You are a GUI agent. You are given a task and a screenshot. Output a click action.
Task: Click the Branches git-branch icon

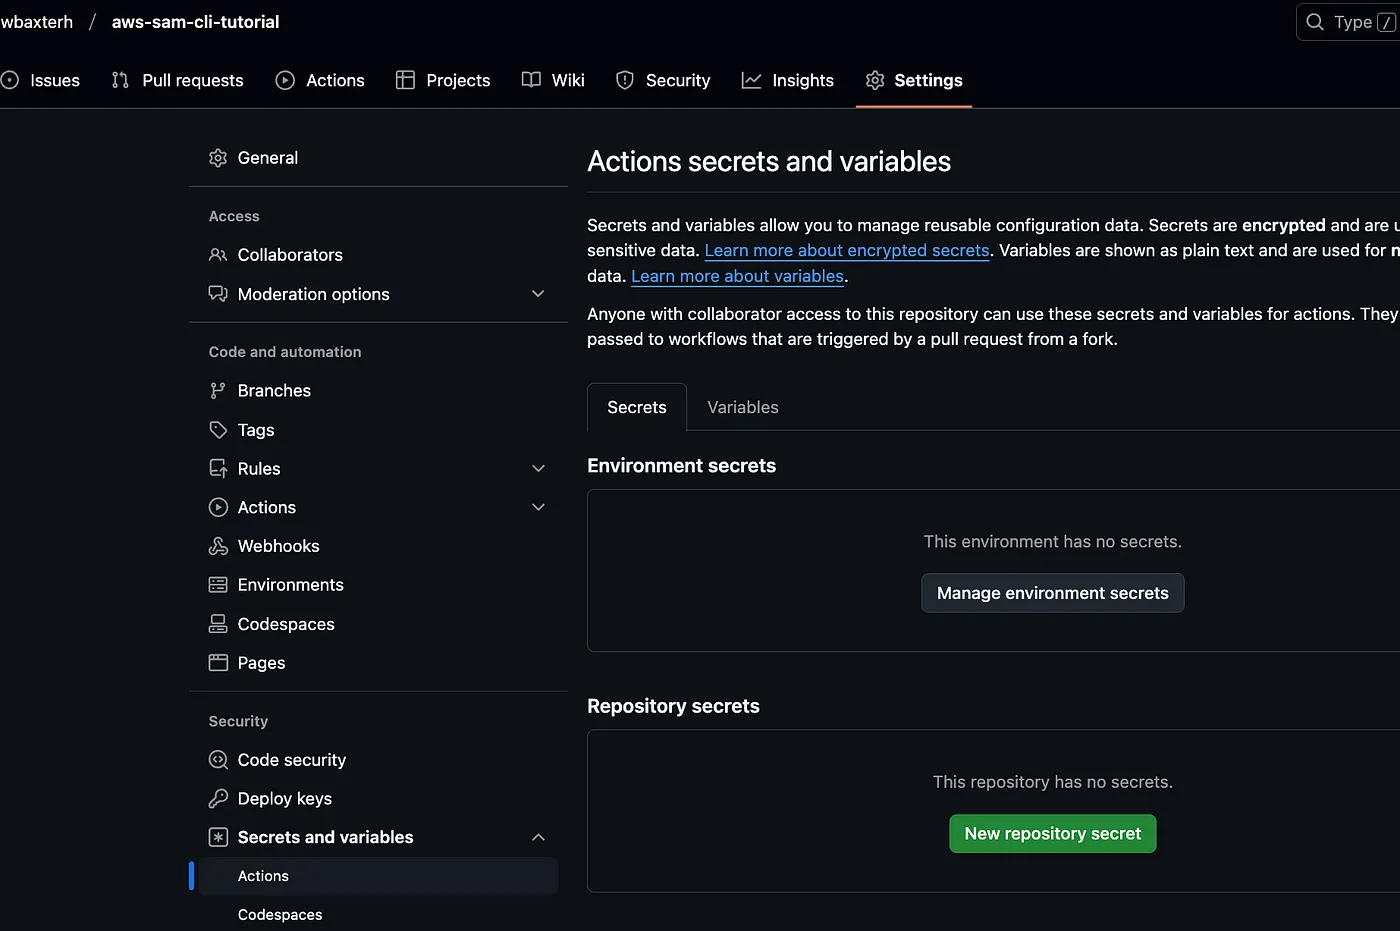pos(218,391)
